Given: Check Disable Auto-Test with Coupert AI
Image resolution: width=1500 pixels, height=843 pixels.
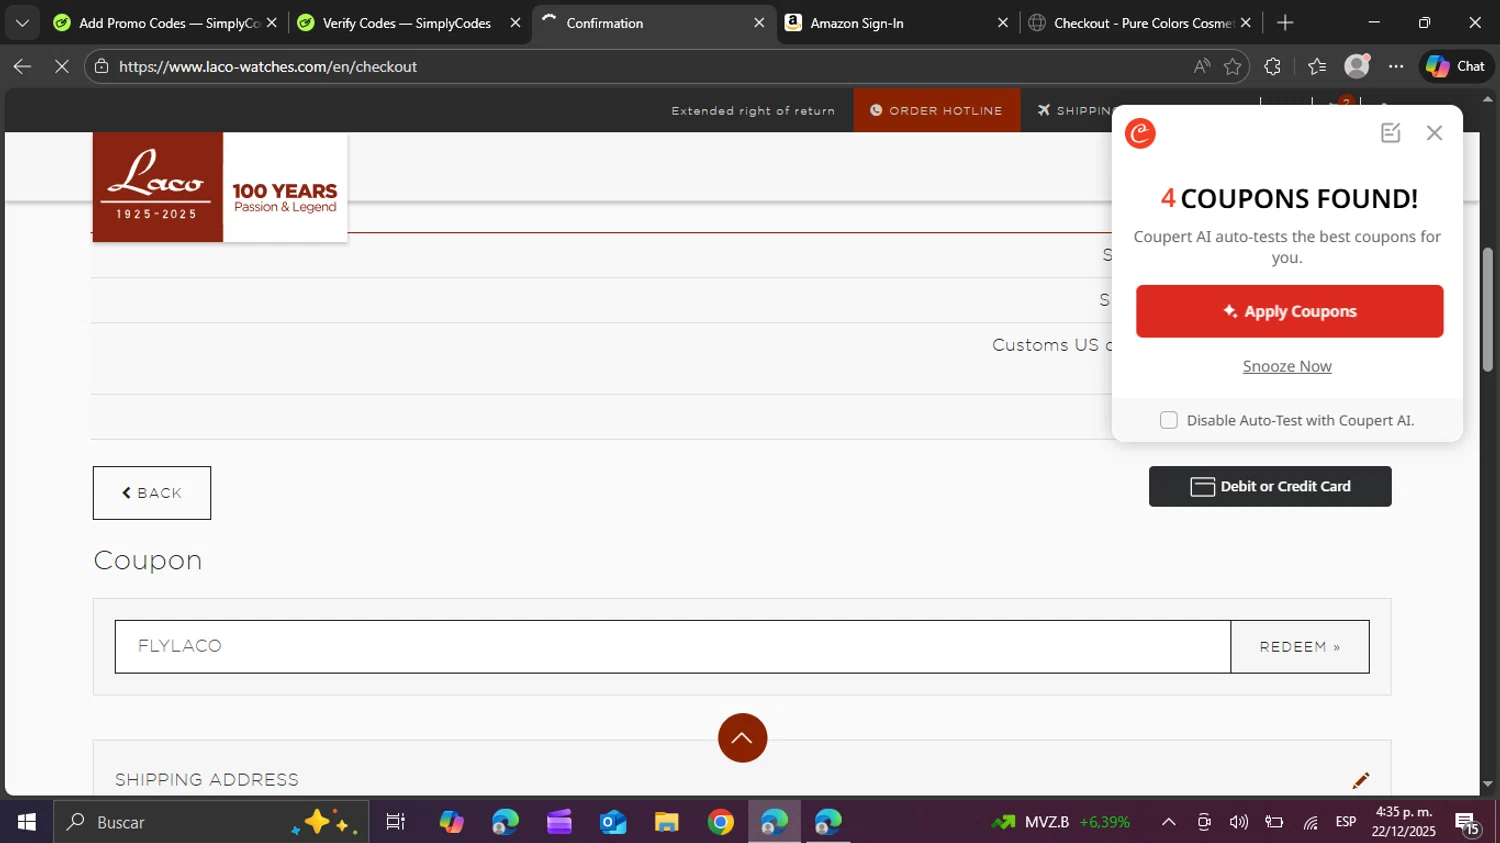Looking at the screenshot, I should (x=1168, y=420).
